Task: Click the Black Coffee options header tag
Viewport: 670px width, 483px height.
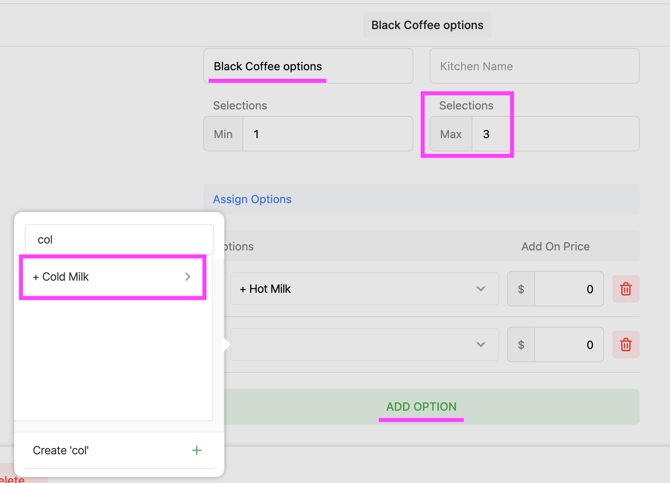Action: pyautogui.click(x=427, y=25)
